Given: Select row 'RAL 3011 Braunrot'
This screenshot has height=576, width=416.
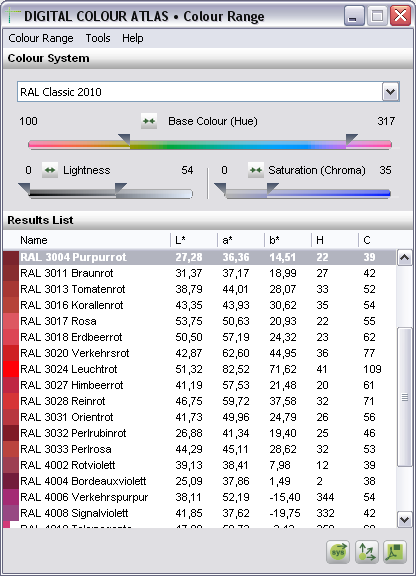Looking at the screenshot, I should point(200,273).
